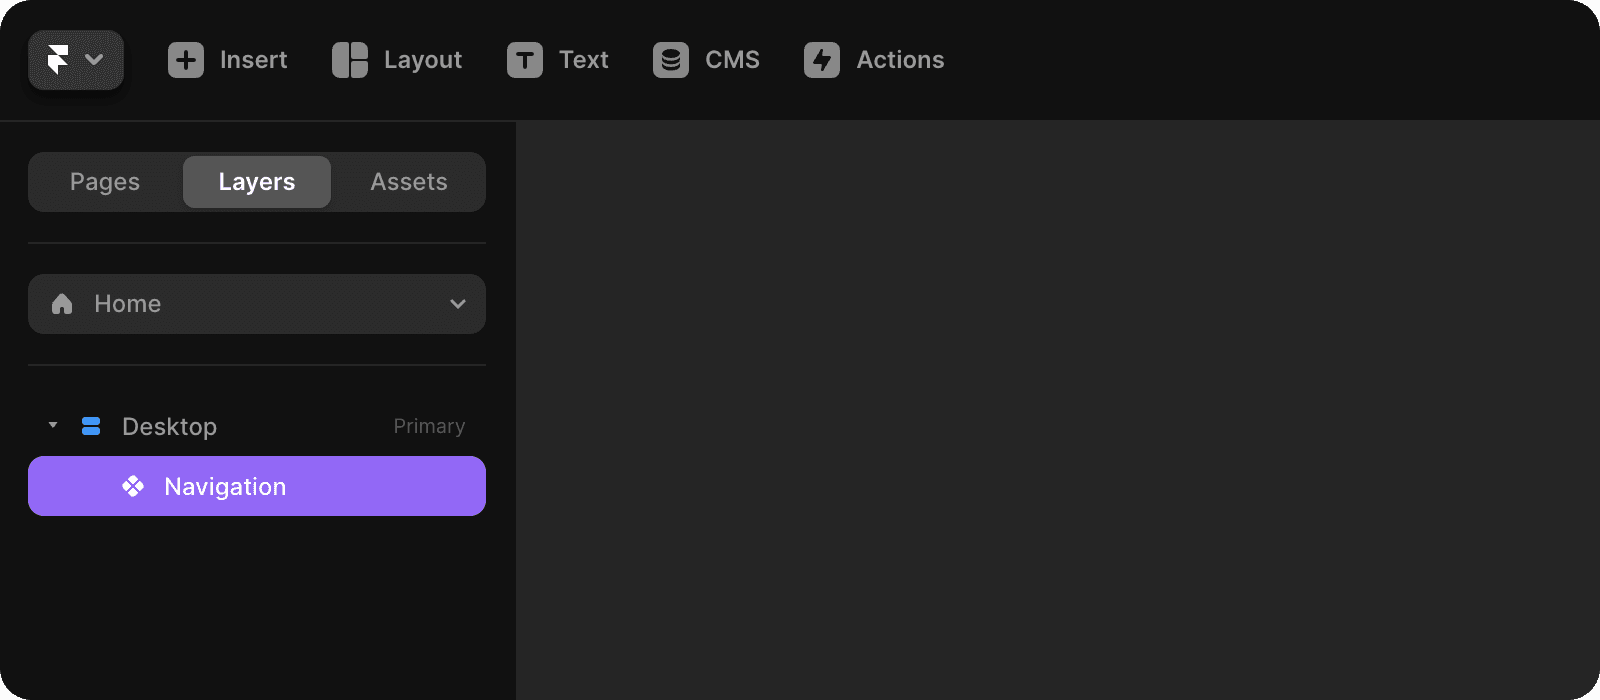1600x700 pixels.
Task: Expand the chevron beside the Framer logo
Action: (95, 60)
